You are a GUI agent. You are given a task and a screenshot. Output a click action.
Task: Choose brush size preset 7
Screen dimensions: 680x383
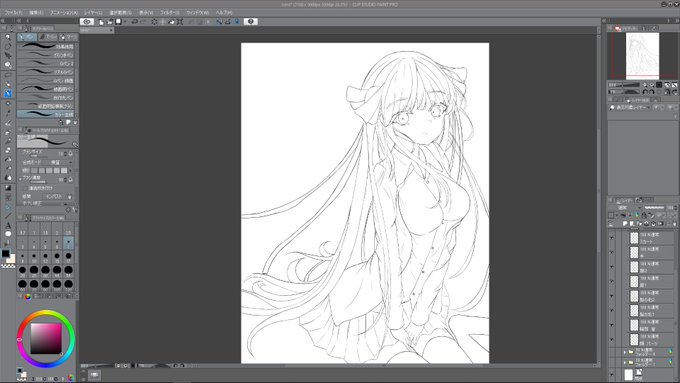68,243
